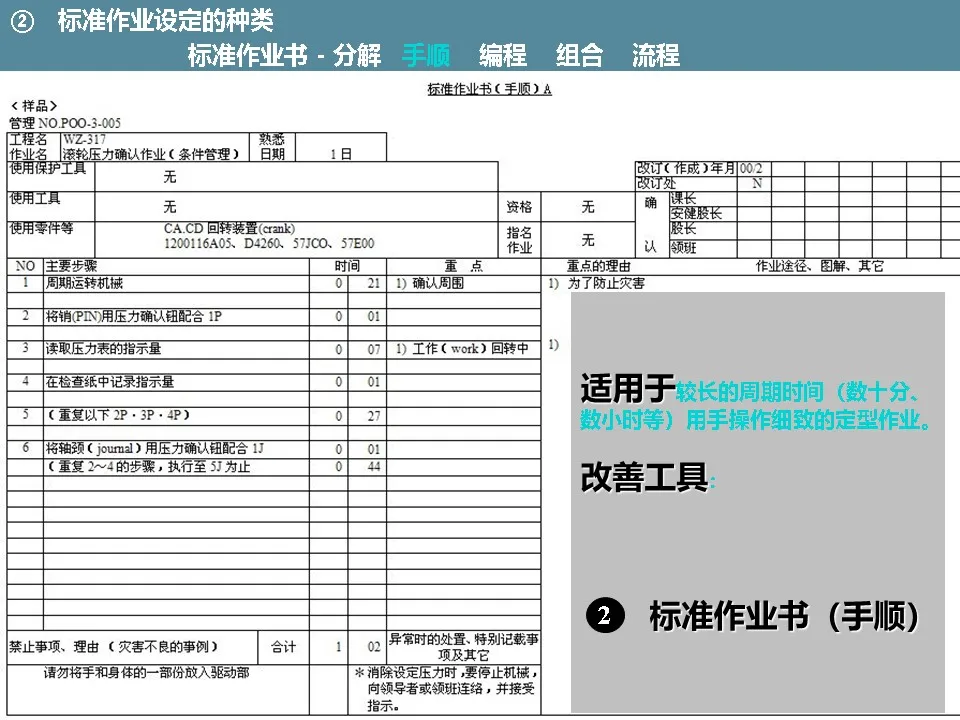The image size is (960, 720).
Task: Click the bold 适用于 text
Action: [627, 388]
